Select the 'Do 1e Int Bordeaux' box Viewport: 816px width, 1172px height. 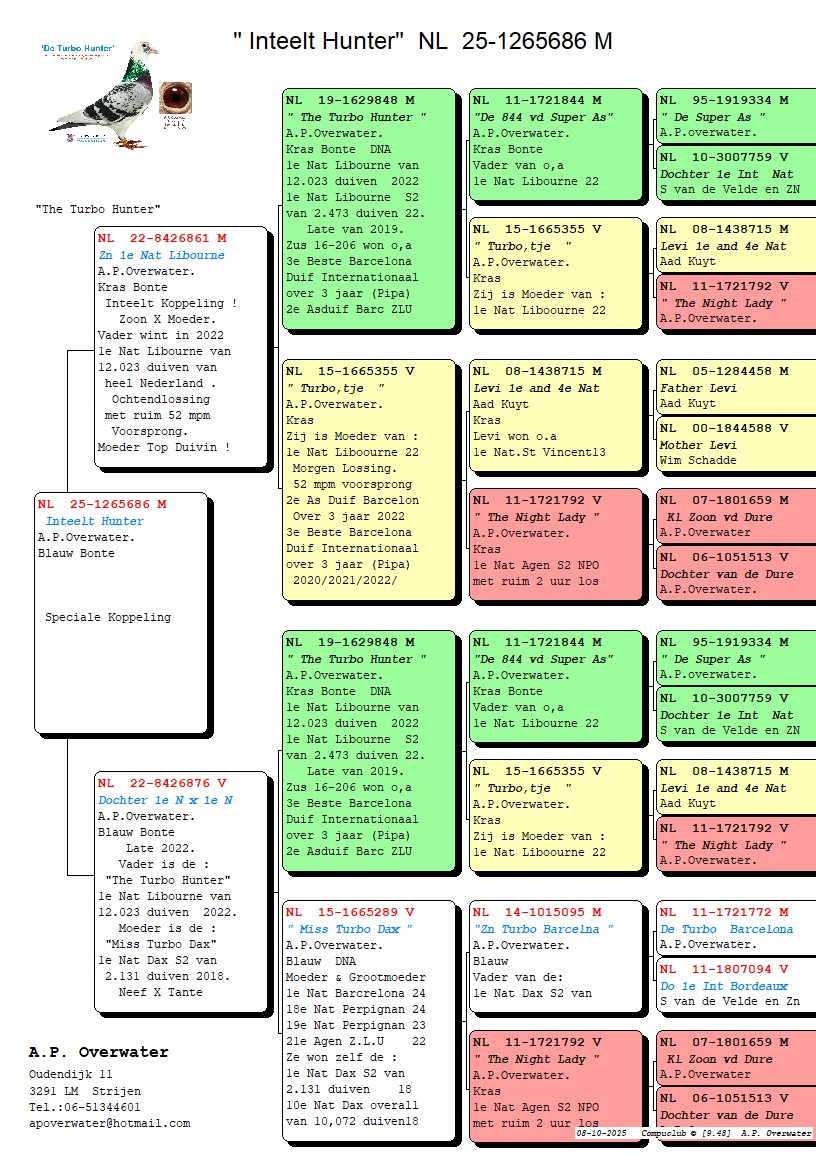pyautogui.click(x=735, y=984)
